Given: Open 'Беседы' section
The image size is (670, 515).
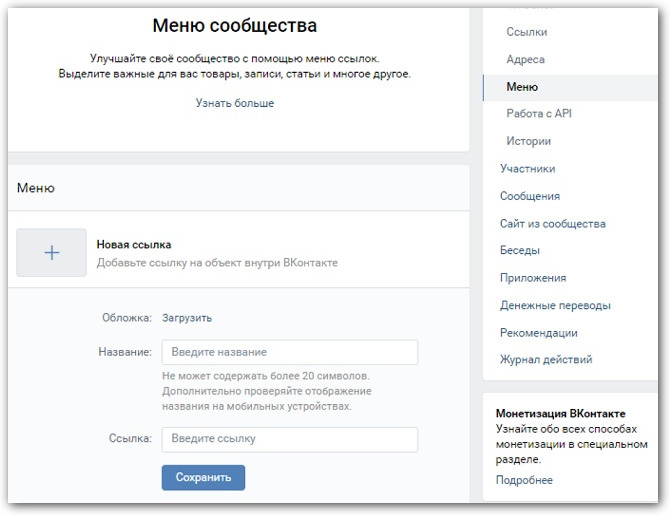Looking at the screenshot, I should click(x=520, y=250).
